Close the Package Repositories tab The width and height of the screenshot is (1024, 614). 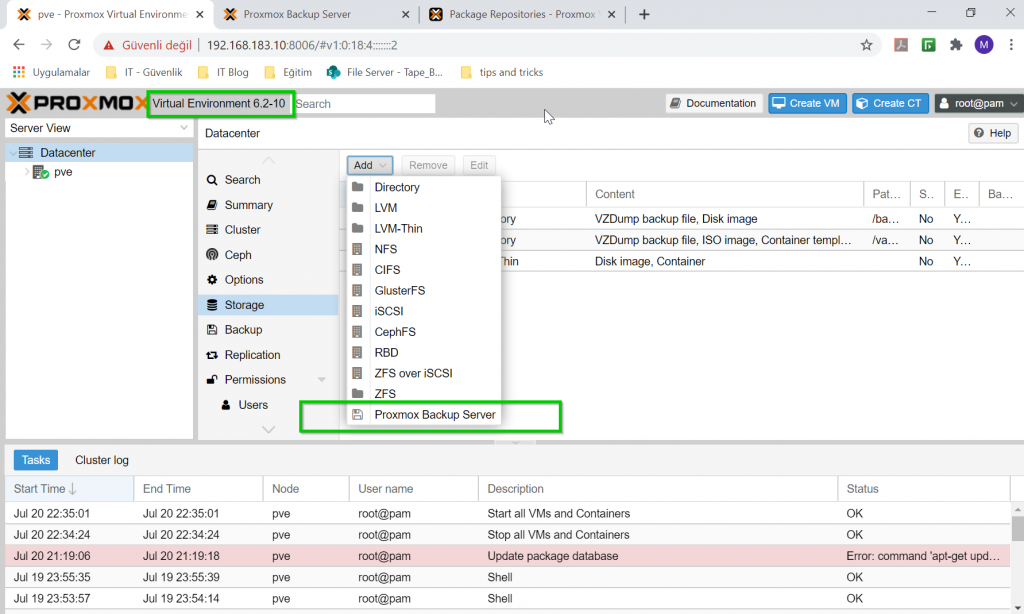(611, 14)
